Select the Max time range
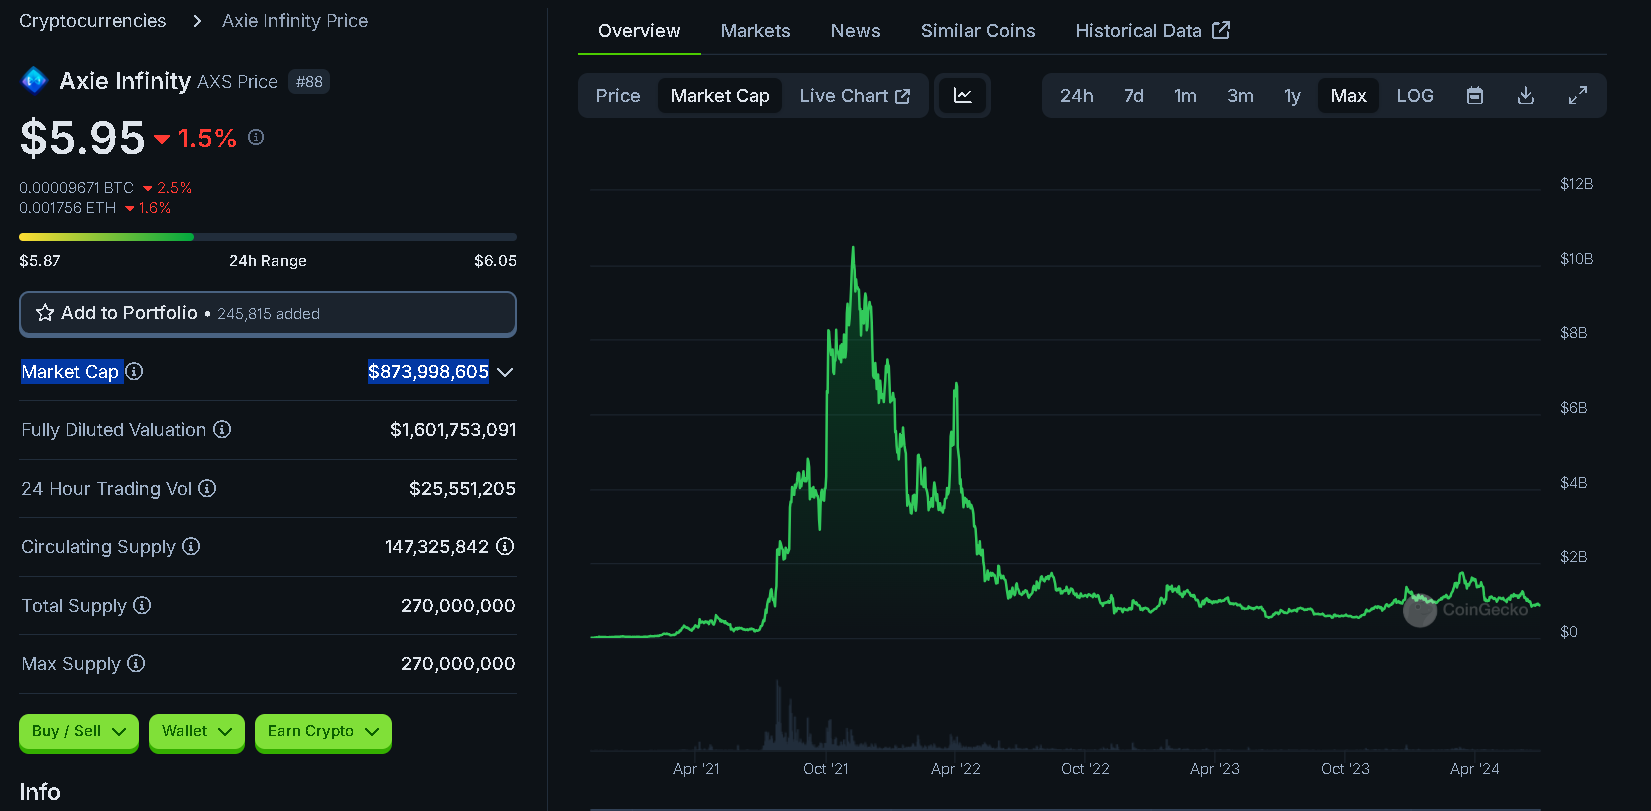1651x811 pixels. point(1348,96)
